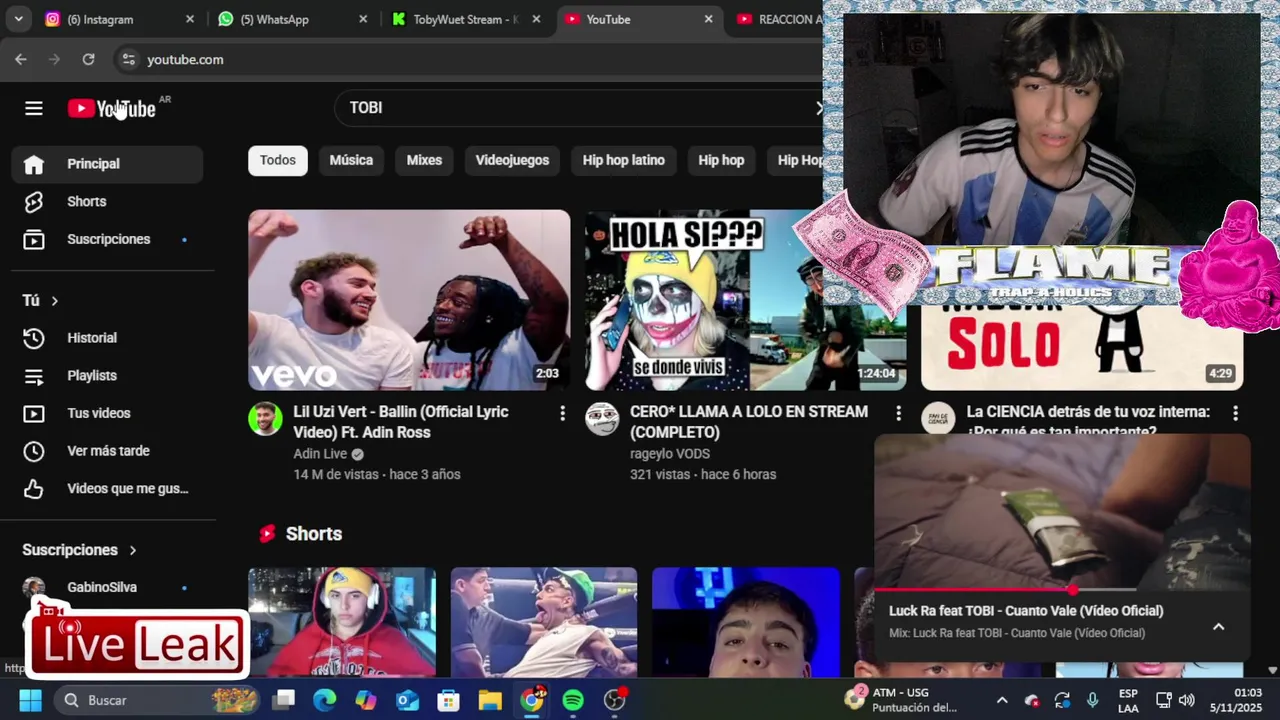Open Microsoft Store from the taskbar

pos(448,700)
